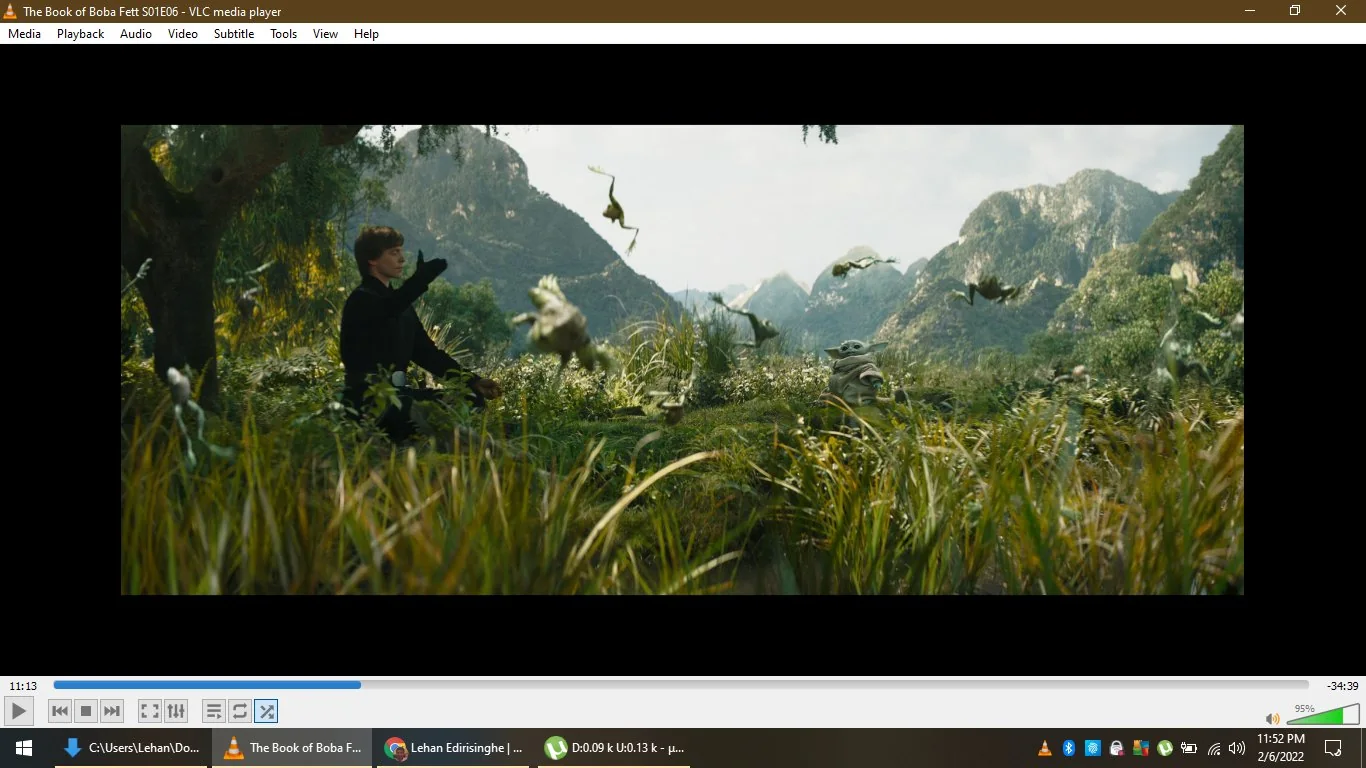Click the padlock tray icon
The width and height of the screenshot is (1366, 768).
(x=1117, y=748)
